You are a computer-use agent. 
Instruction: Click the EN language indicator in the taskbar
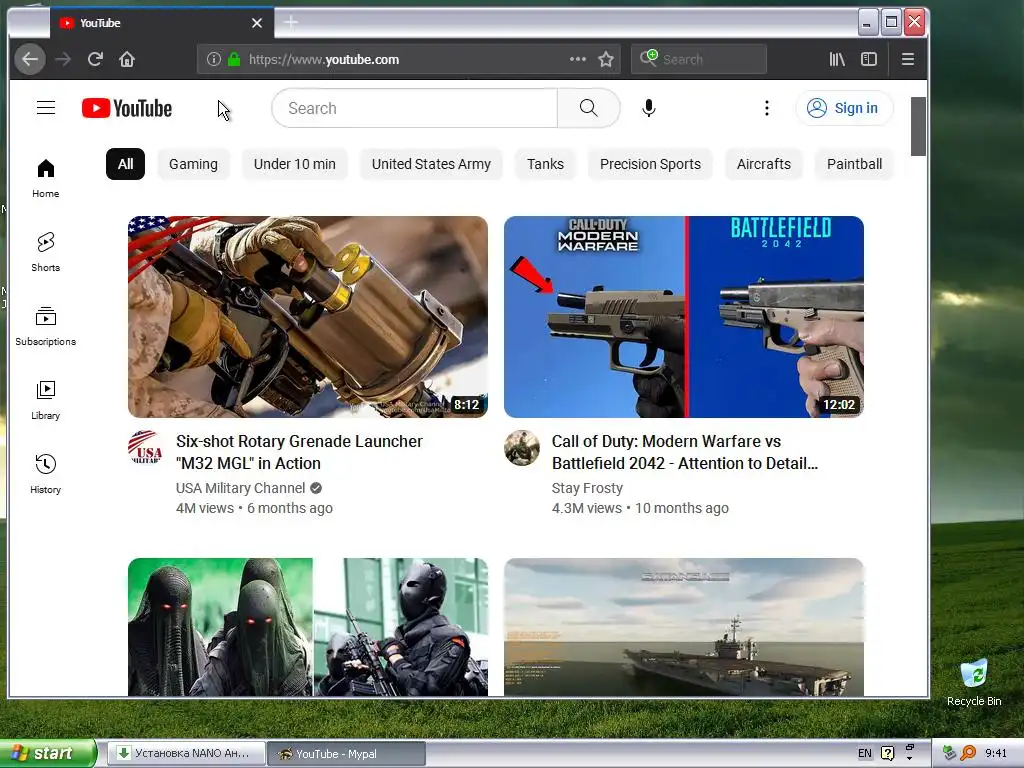coord(865,753)
